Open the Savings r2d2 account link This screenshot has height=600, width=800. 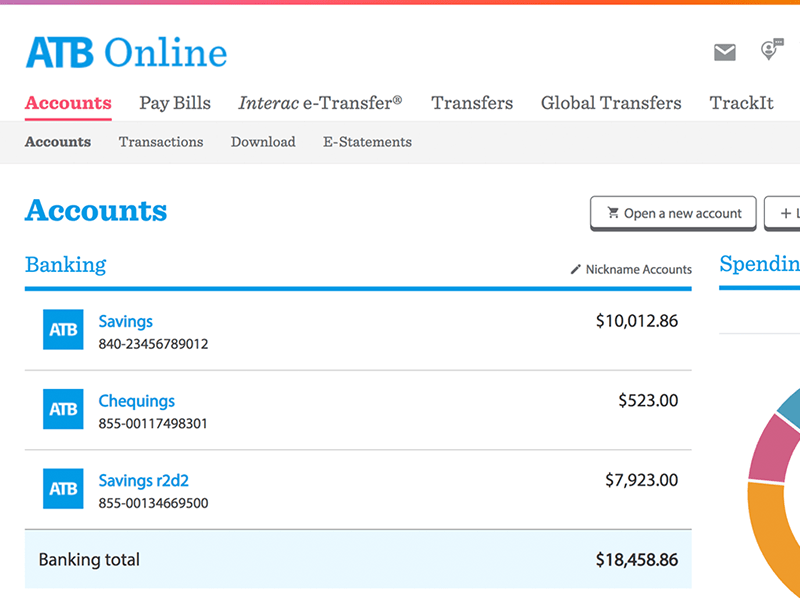pyautogui.click(x=143, y=481)
